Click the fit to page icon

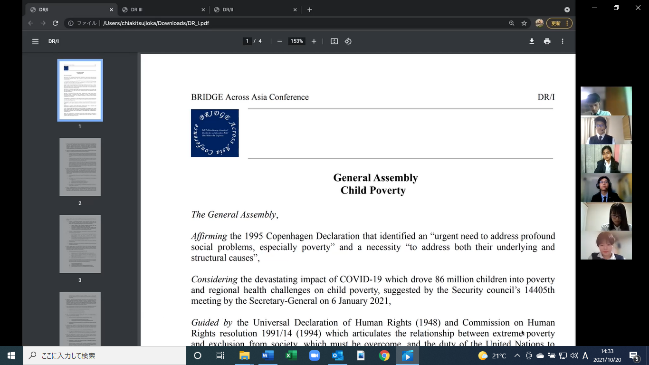pos(334,41)
